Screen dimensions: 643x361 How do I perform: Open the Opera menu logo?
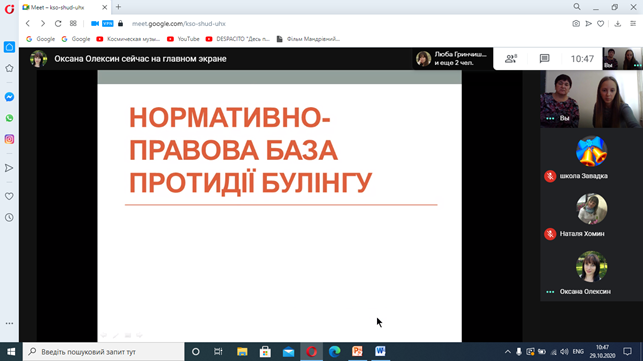(9, 9)
